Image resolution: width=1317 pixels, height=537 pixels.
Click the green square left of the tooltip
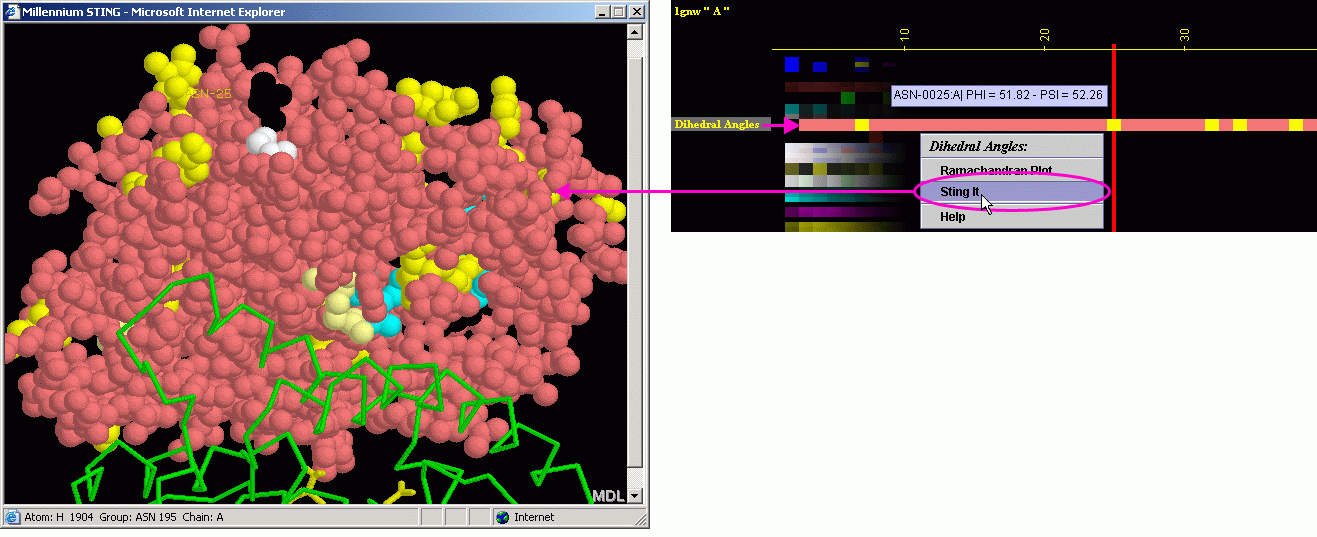[848, 98]
